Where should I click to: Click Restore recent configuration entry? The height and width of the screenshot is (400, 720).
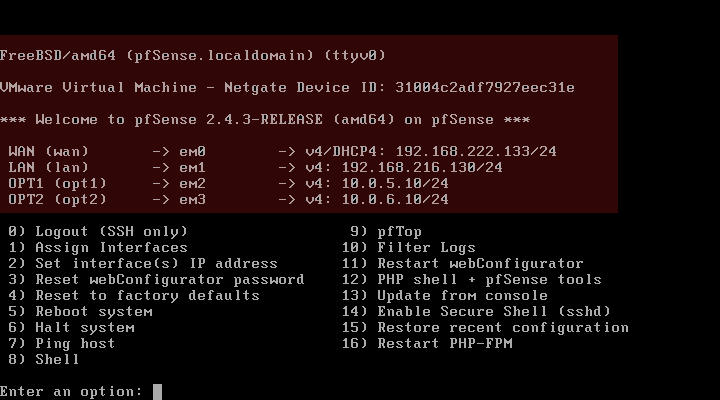coord(485,327)
